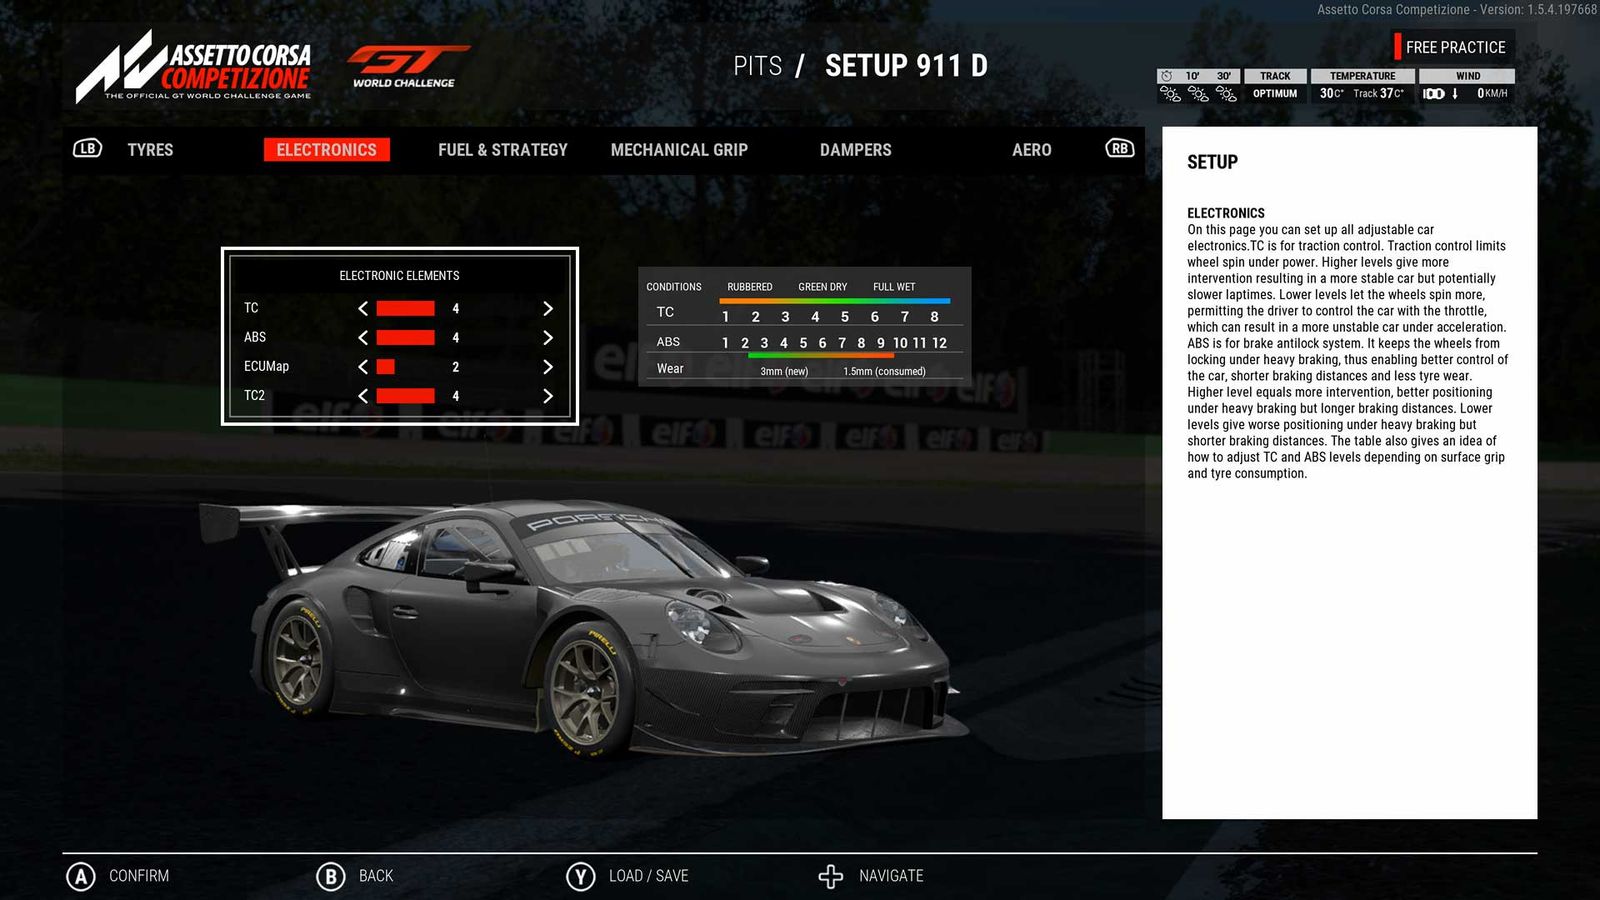Click the D-pad Navigate icon
This screenshot has height=900, width=1600.
tap(831, 877)
